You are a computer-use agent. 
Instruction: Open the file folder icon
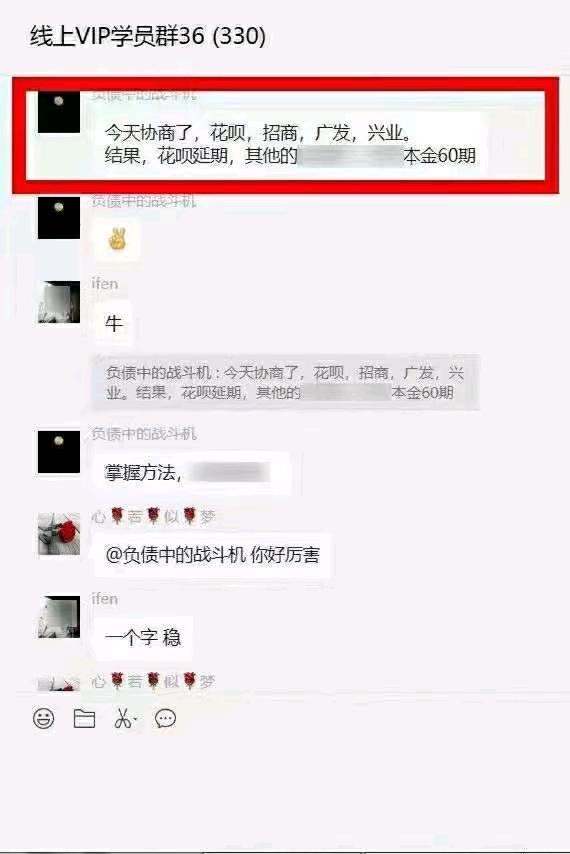(84, 719)
